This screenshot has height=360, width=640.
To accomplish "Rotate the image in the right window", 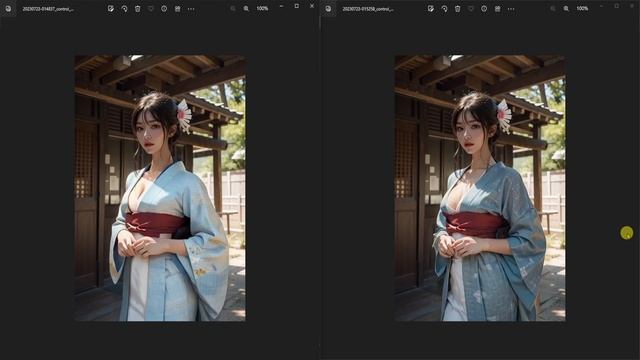I will click(x=444, y=9).
